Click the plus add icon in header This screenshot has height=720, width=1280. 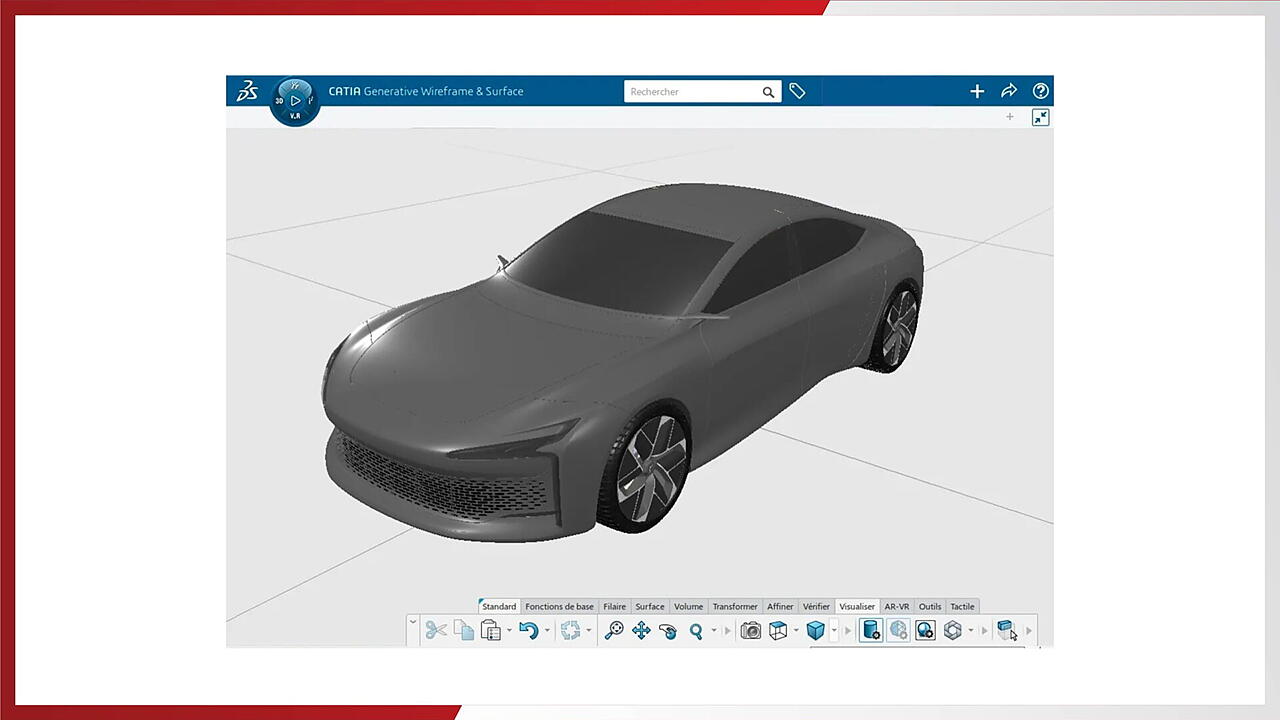point(977,91)
